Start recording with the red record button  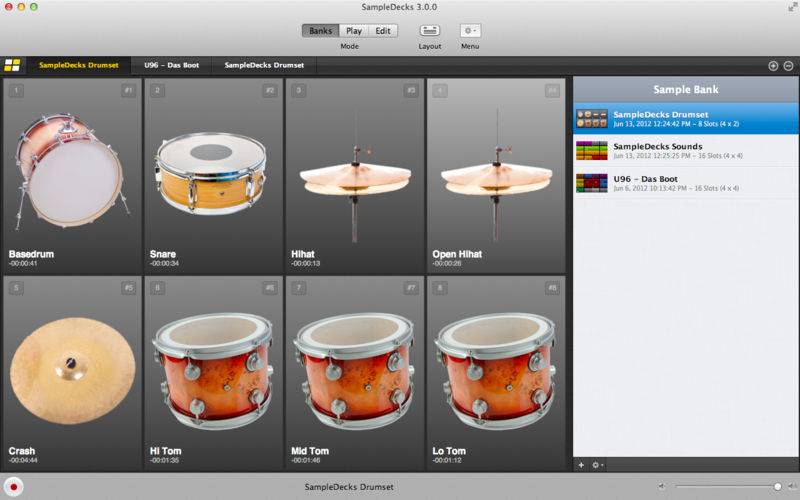coord(14,487)
